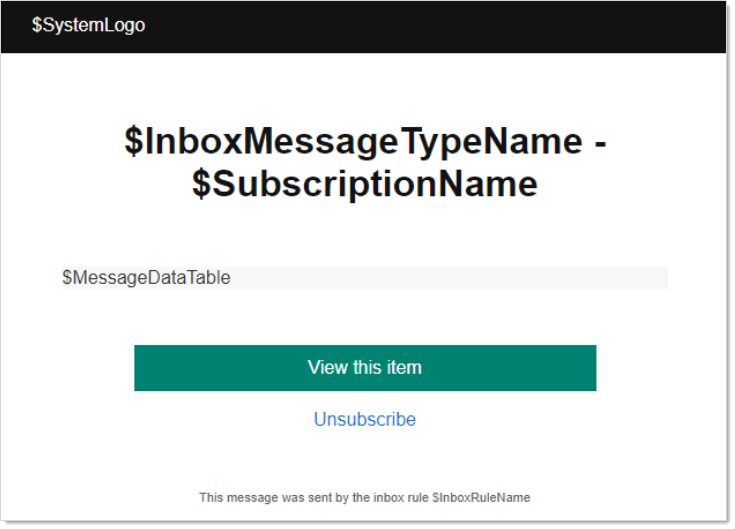Follow the Unsubscribe hyperlink below the button
The height and width of the screenshot is (529, 735).
[365, 419]
